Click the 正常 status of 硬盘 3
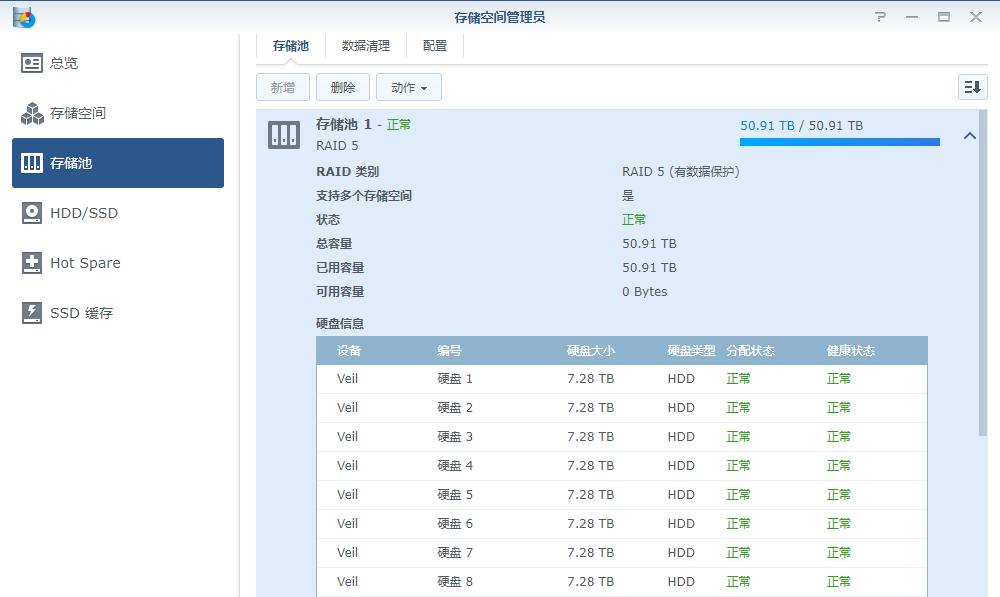Image resolution: width=1000 pixels, height=597 pixels. pos(738,436)
